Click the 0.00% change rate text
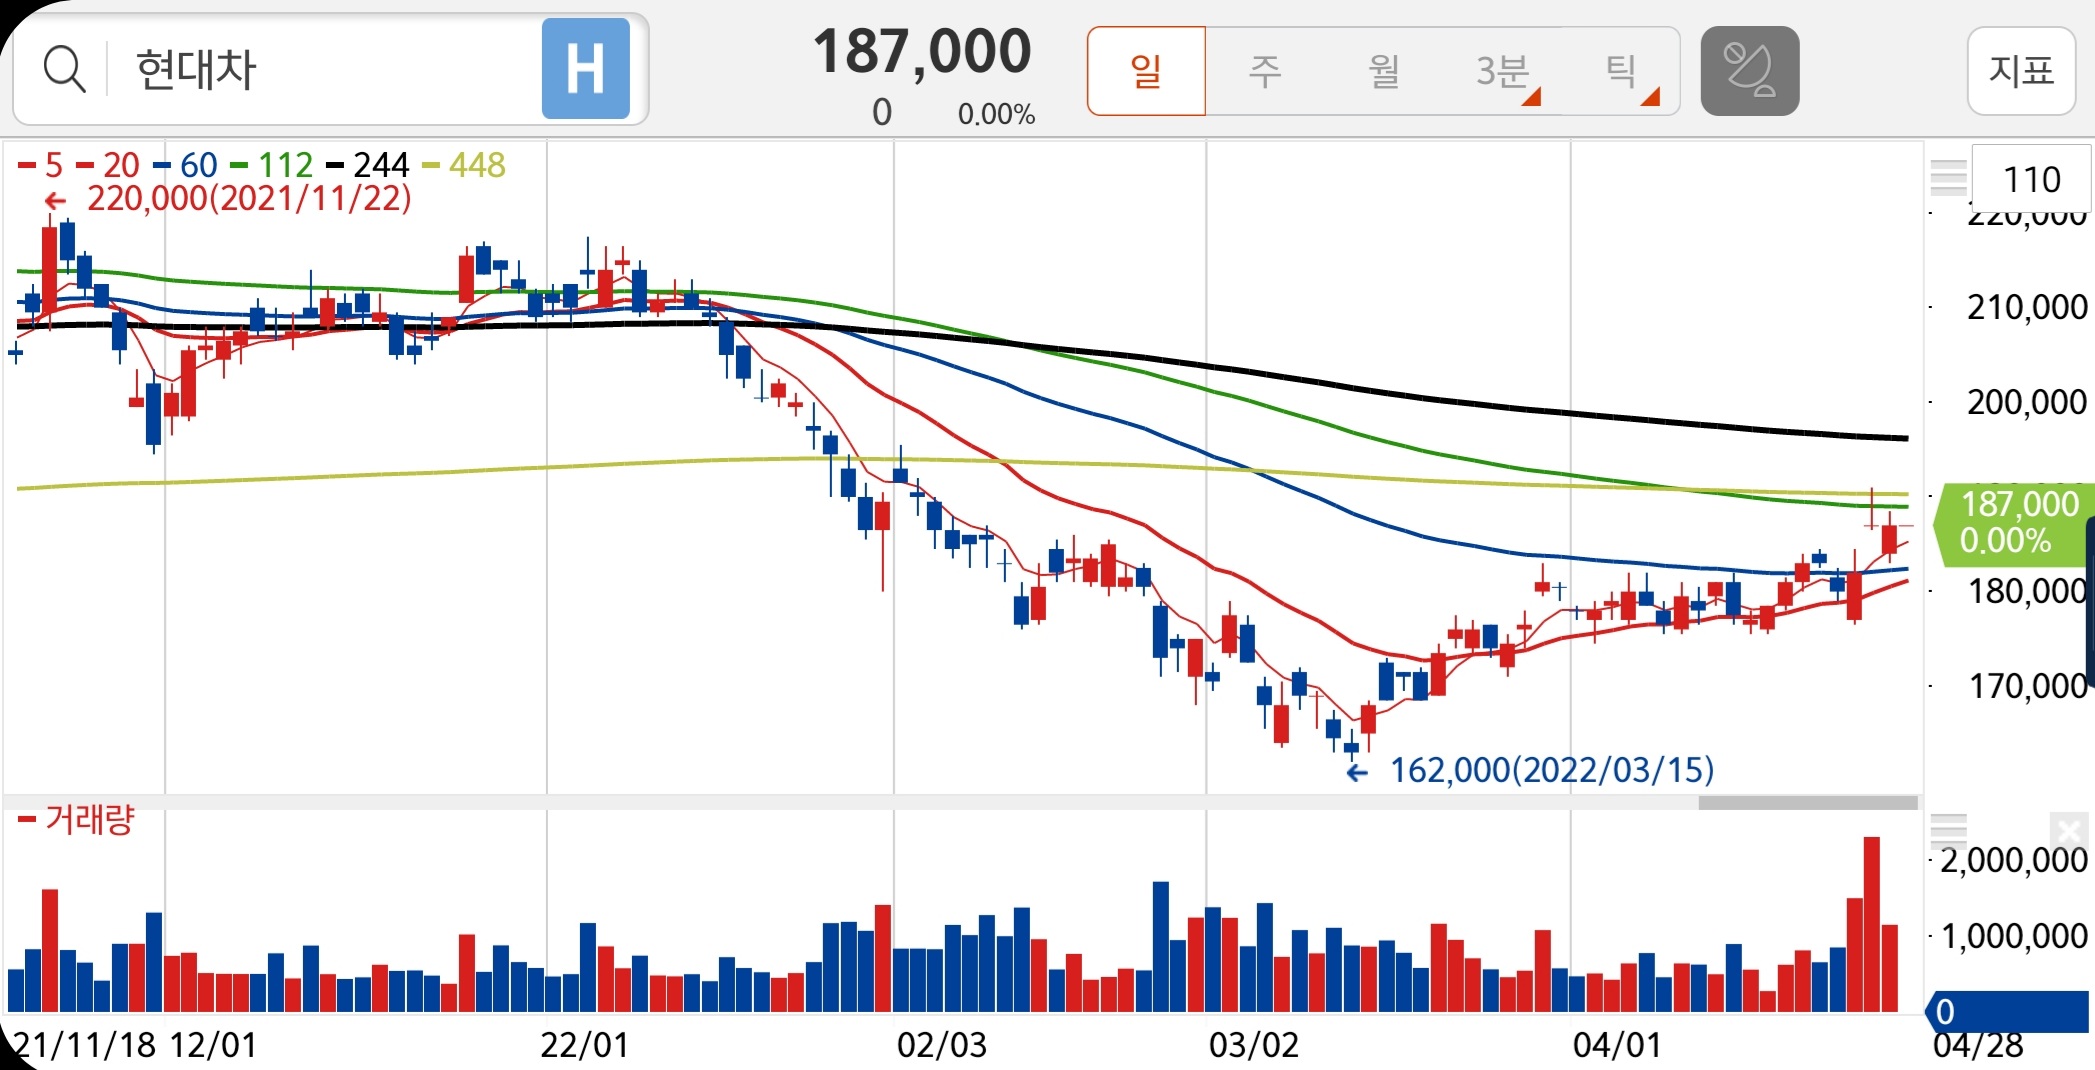This screenshot has height=1070, width=2095. 996,115
